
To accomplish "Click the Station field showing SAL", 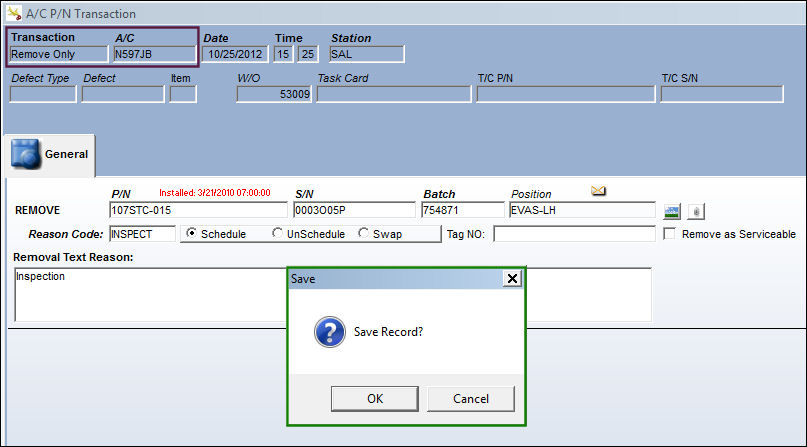I will point(367,54).
